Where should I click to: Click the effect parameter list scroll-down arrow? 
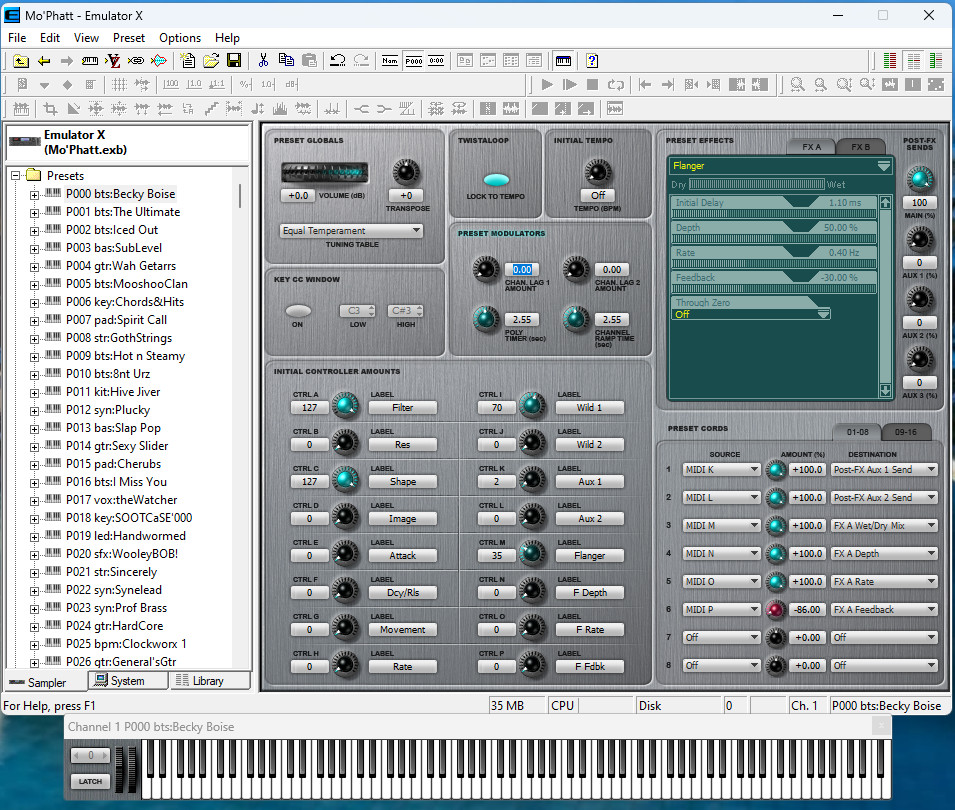(885, 390)
